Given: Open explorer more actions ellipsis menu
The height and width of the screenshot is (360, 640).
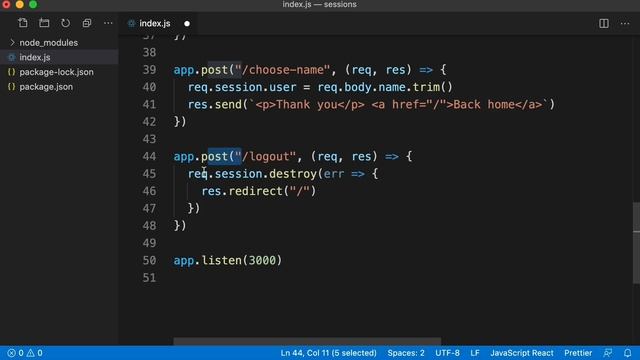Looking at the screenshot, I should coord(108,23).
